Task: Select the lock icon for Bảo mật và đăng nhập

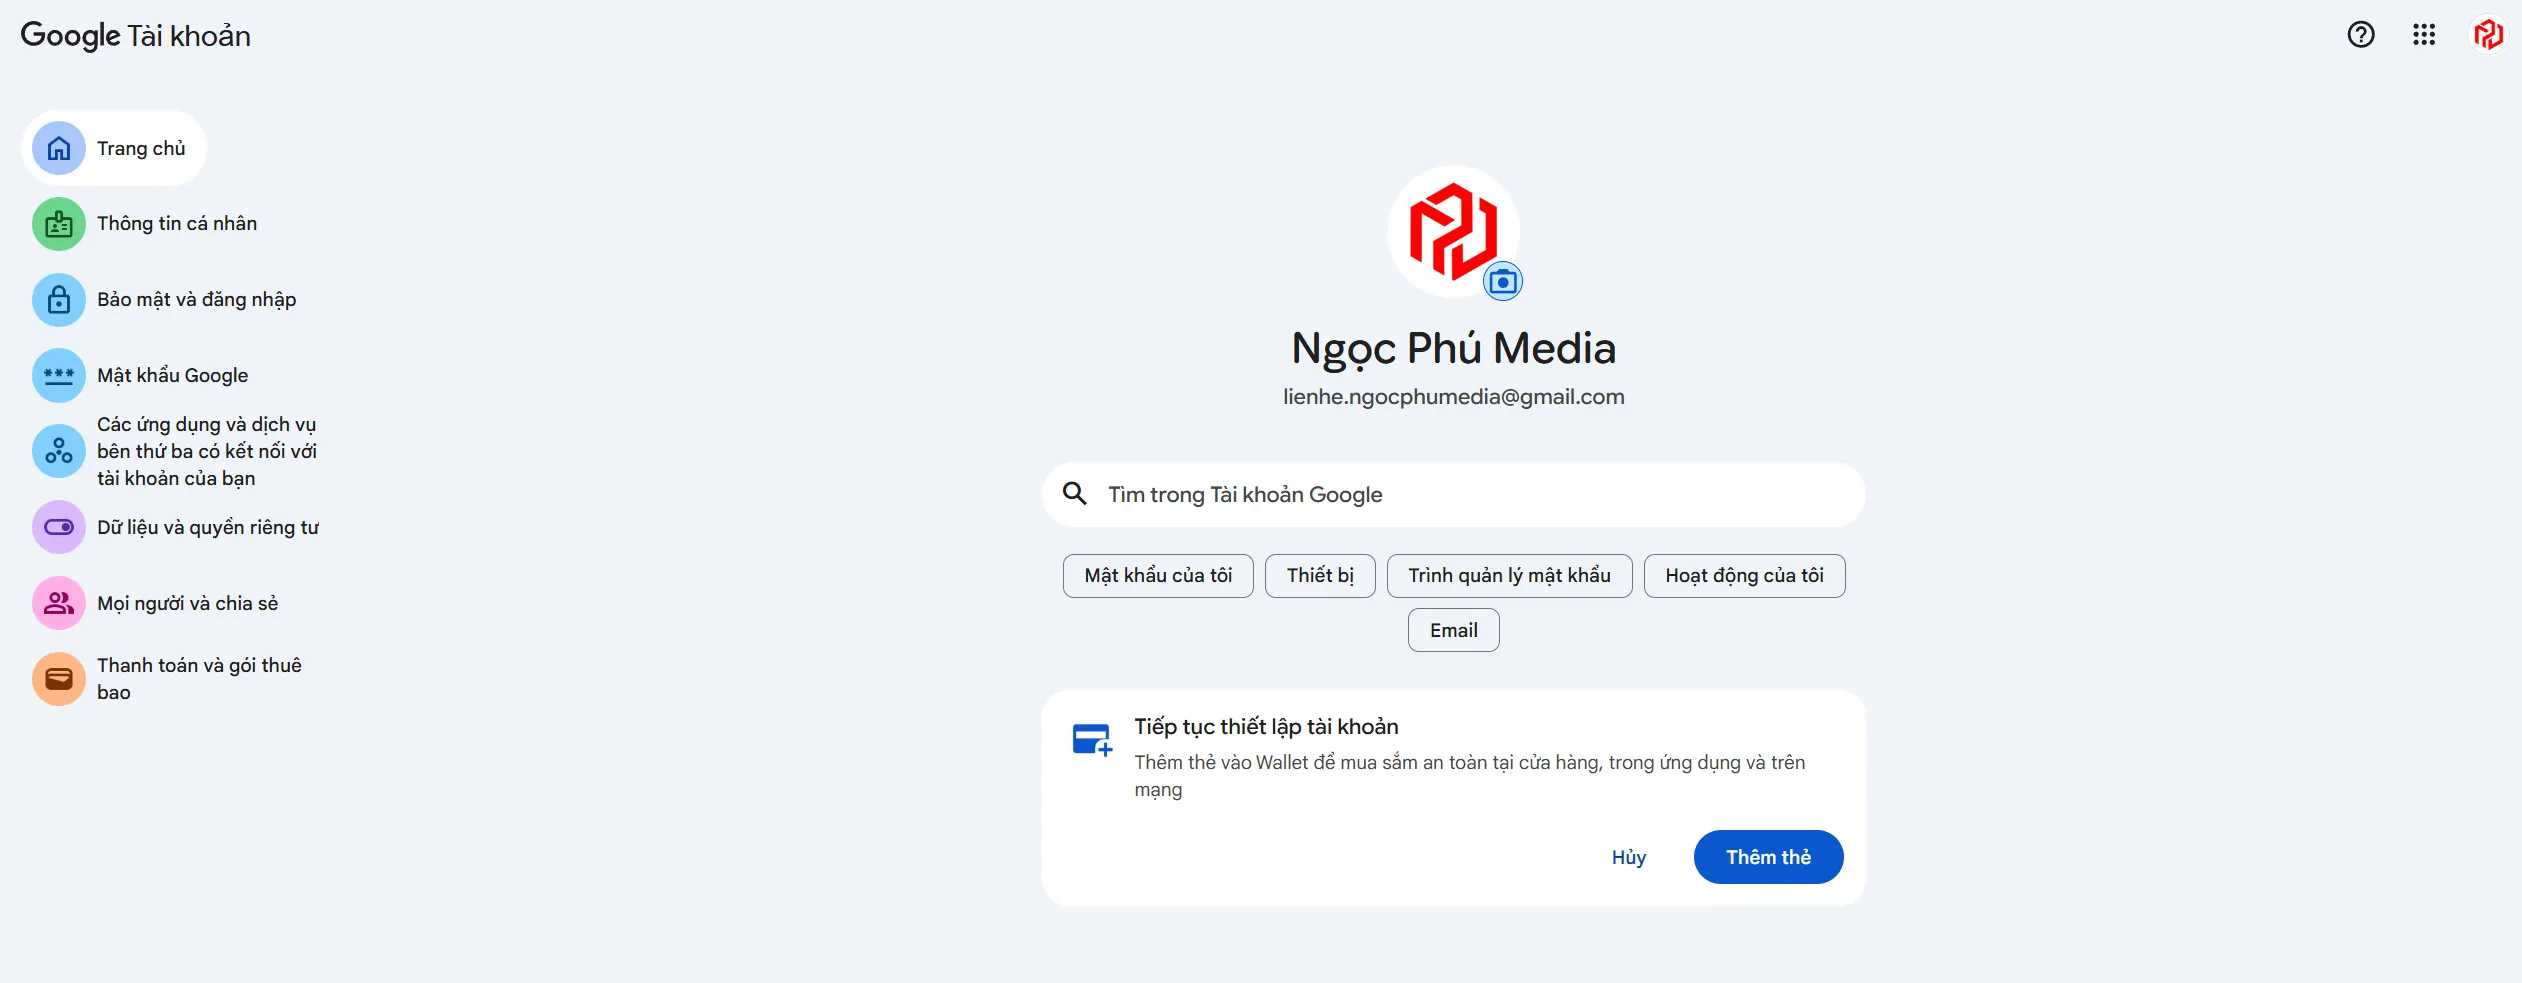Action: pos(59,298)
